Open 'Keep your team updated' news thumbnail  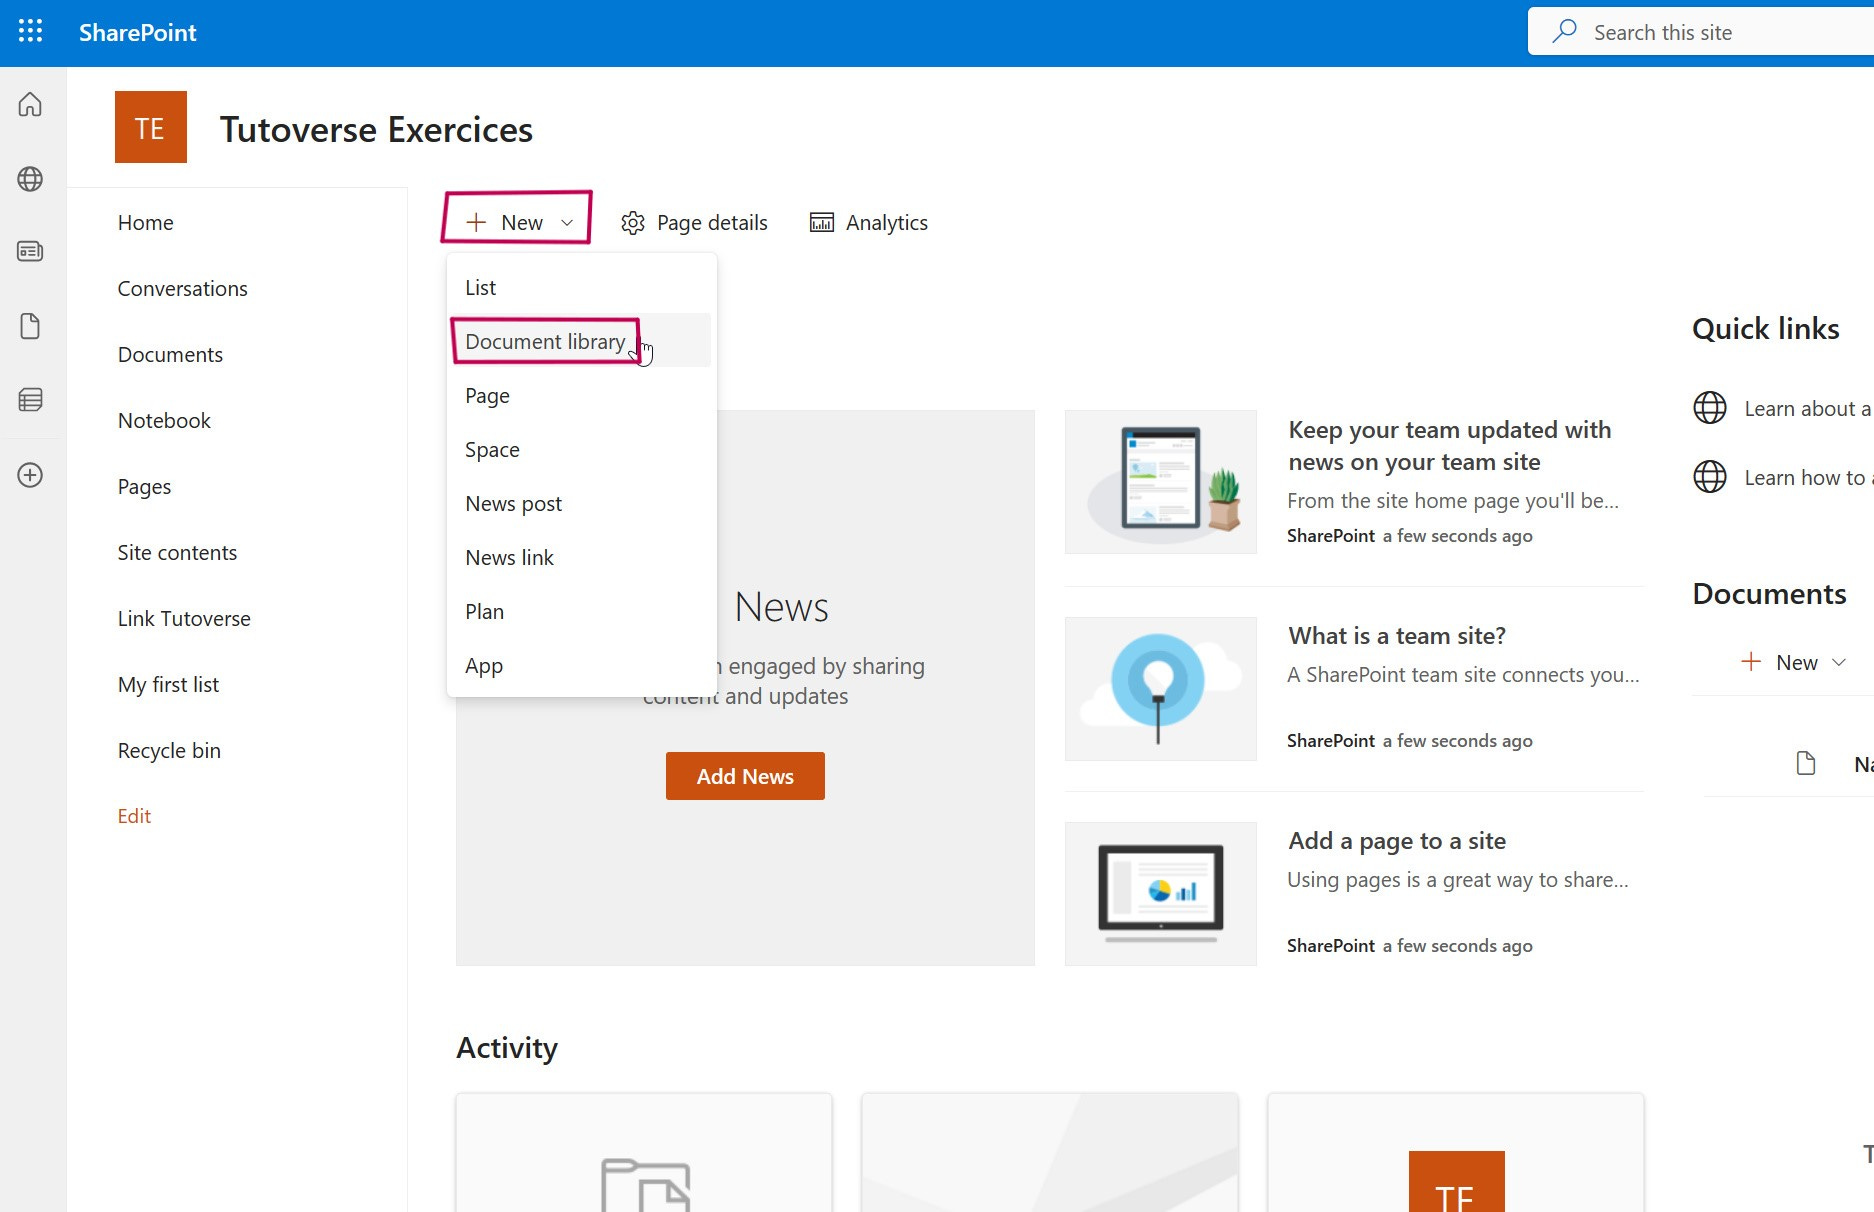[1161, 482]
